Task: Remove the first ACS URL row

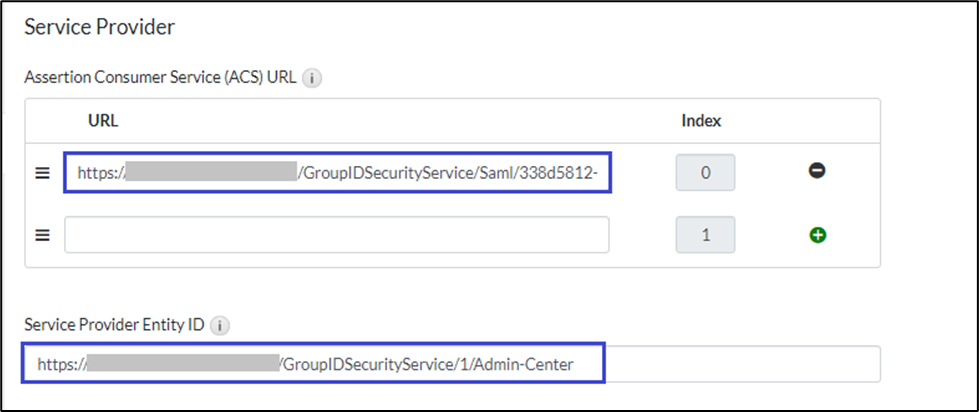Action: (x=817, y=172)
